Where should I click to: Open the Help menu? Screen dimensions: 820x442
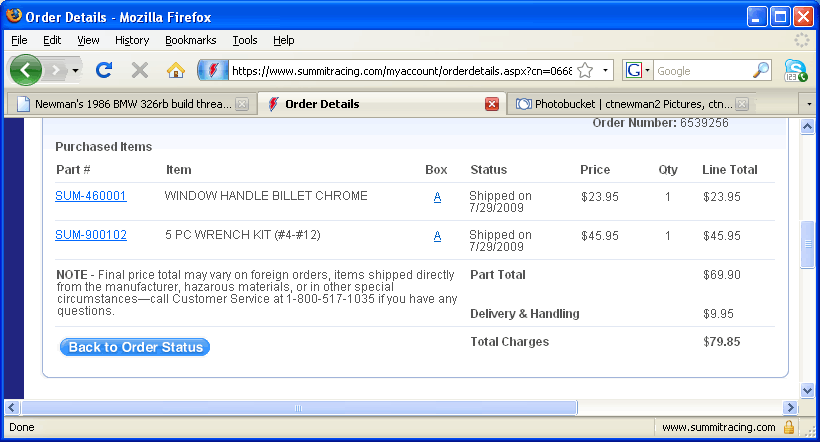[x=283, y=40]
